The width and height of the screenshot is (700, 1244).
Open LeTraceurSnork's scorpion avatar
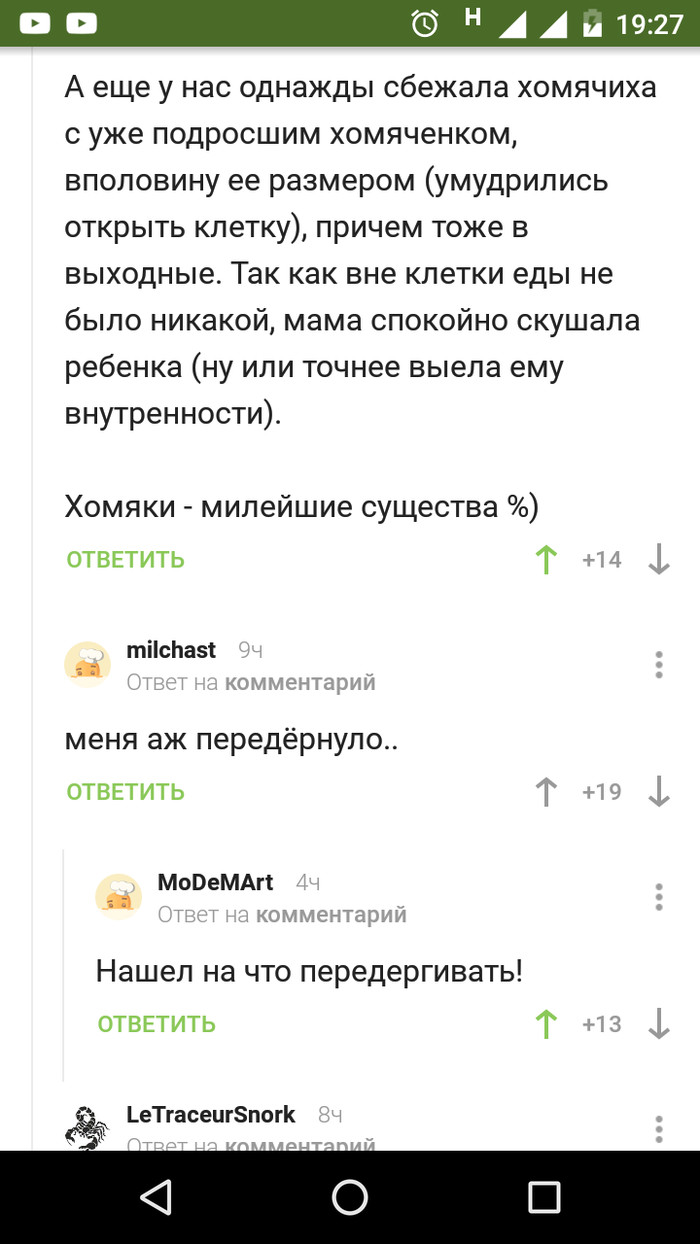click(88, 1119)
